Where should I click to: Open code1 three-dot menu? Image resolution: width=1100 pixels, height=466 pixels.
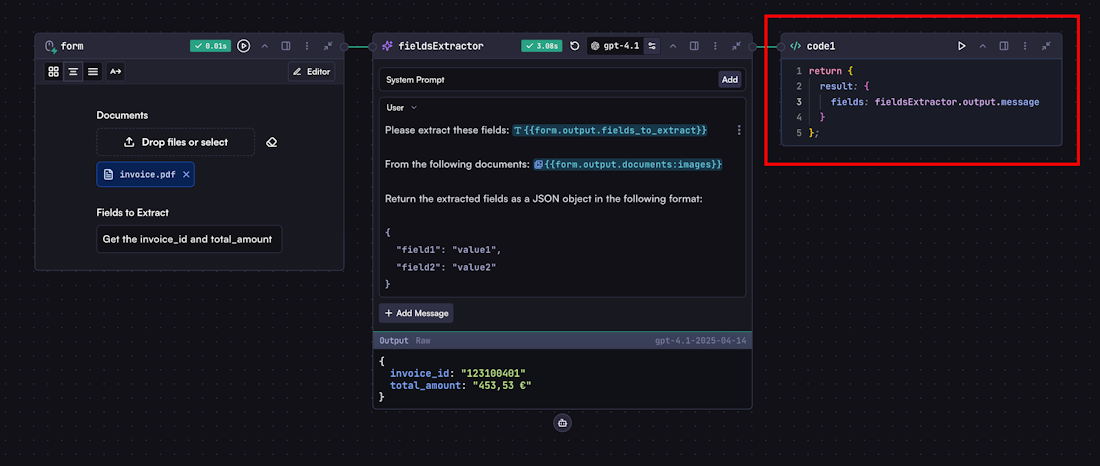coord(1025,46)
